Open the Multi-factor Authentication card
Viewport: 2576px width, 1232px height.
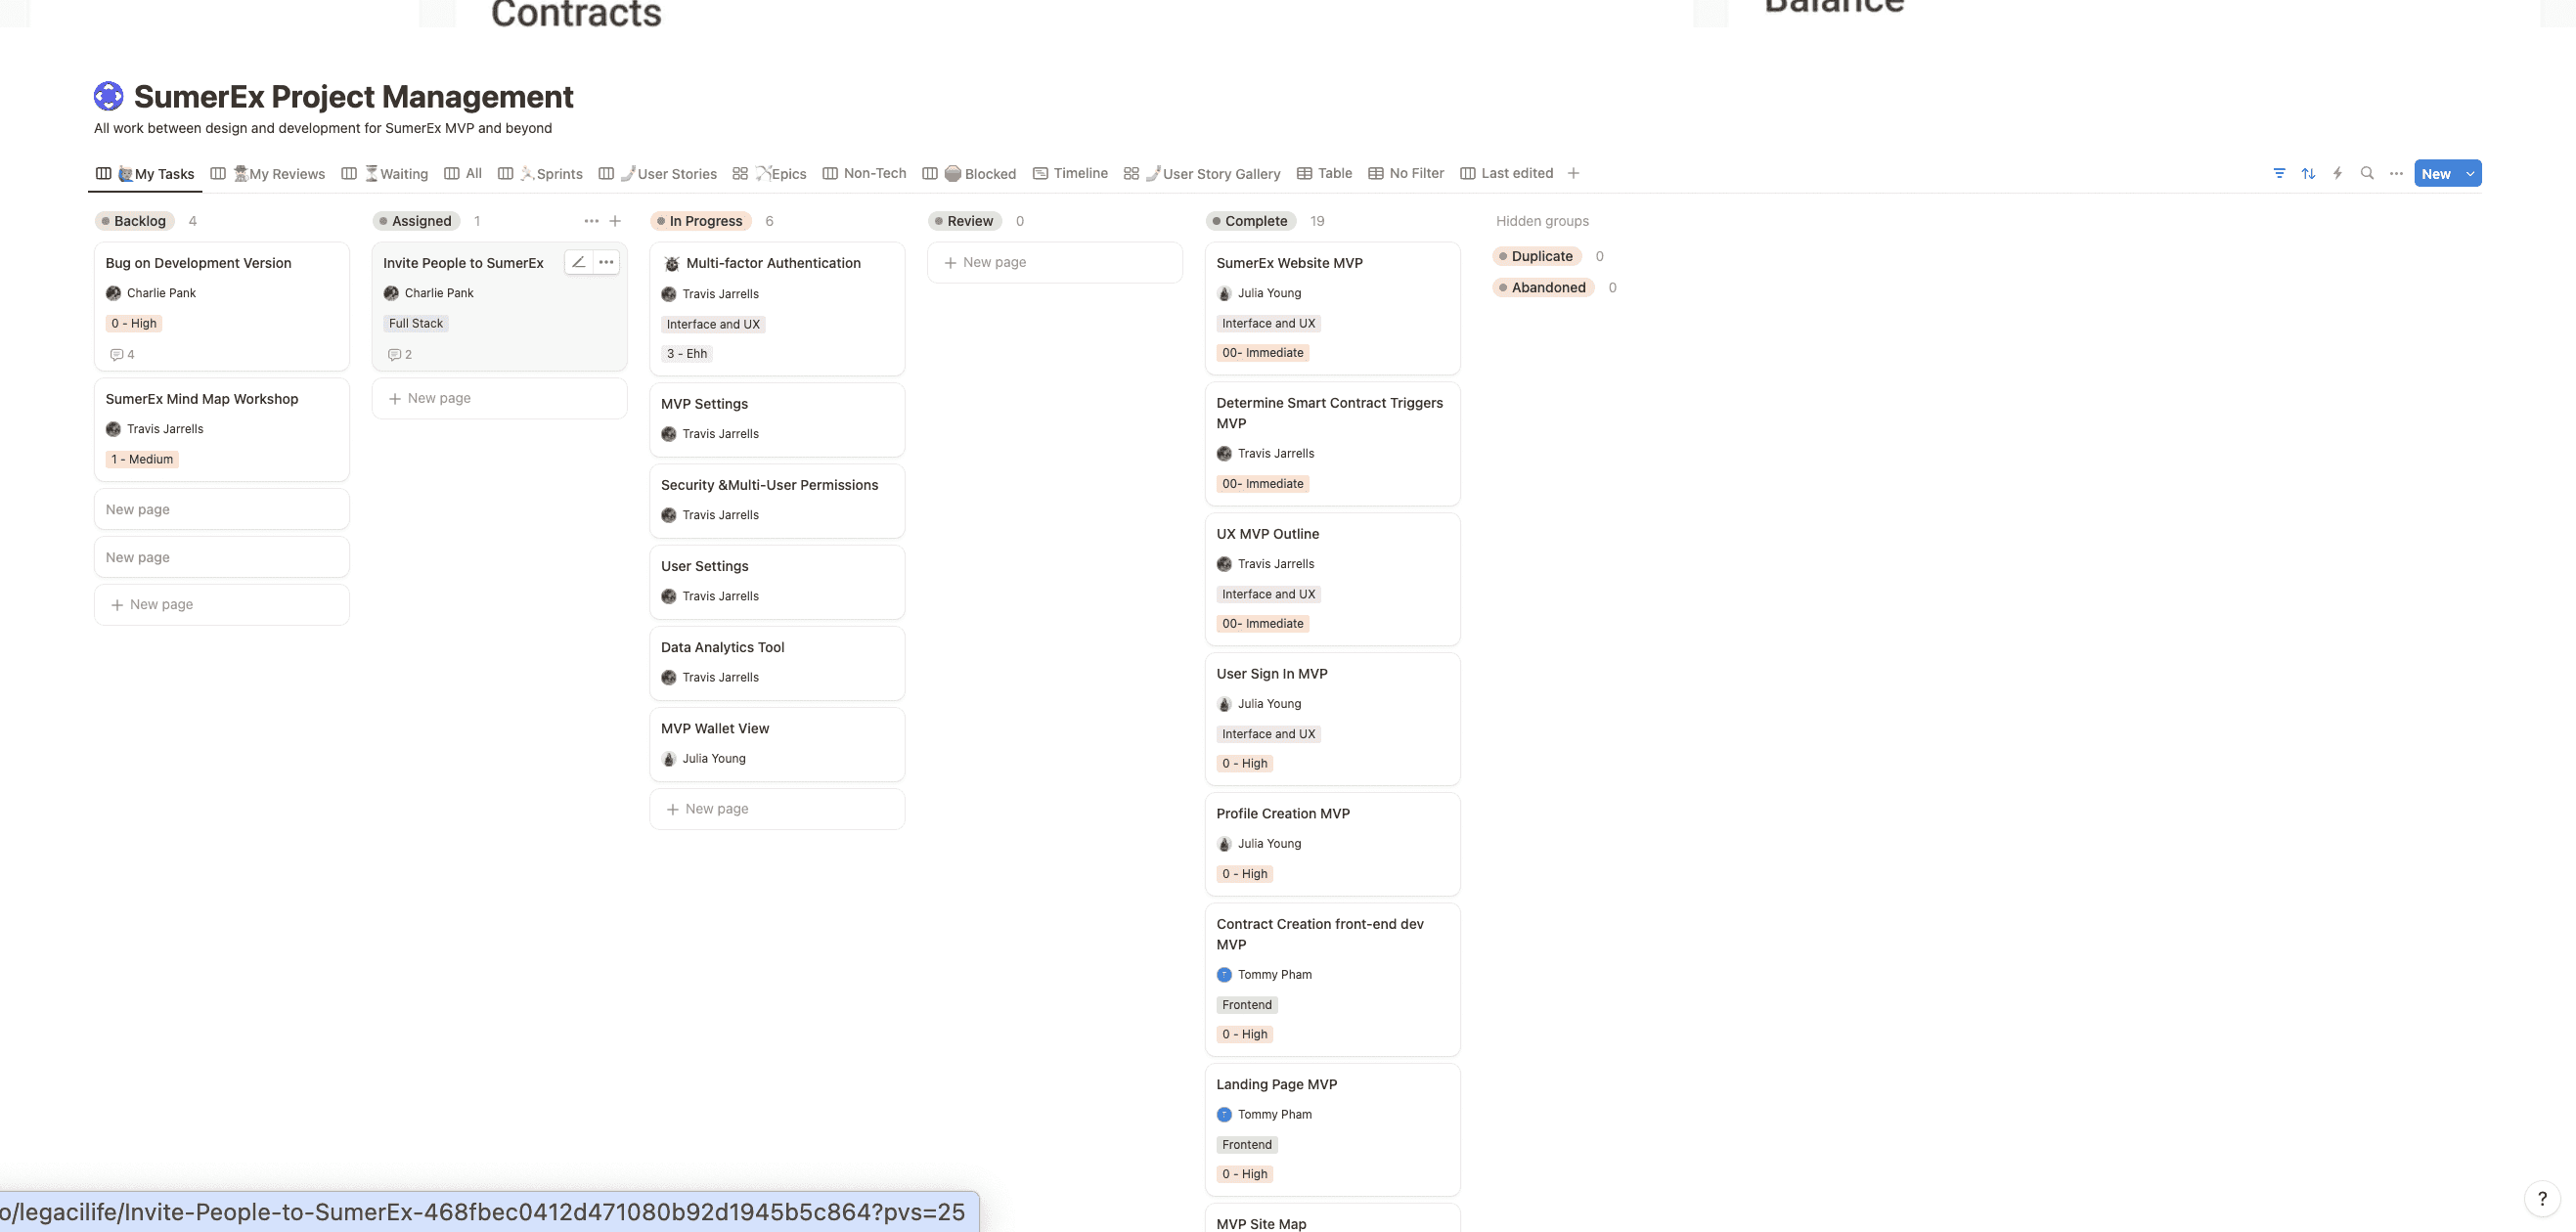tap(773, 263)
